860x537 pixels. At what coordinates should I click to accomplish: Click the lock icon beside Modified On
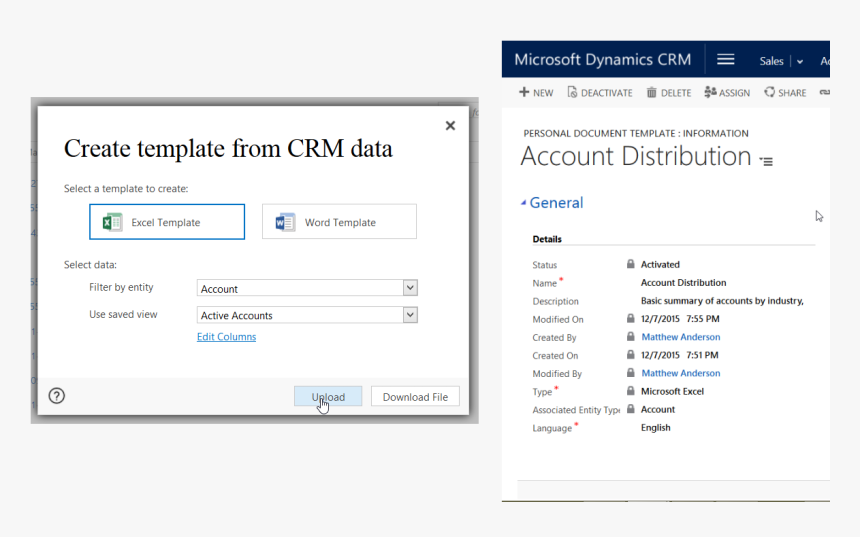click(631, 318)
